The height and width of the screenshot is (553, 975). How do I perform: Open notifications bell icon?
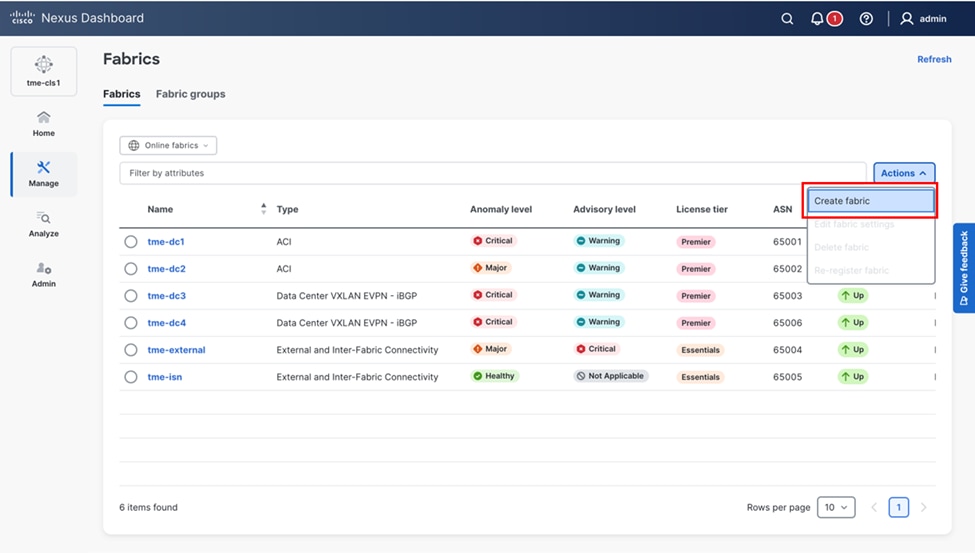(x=818, y=18)
